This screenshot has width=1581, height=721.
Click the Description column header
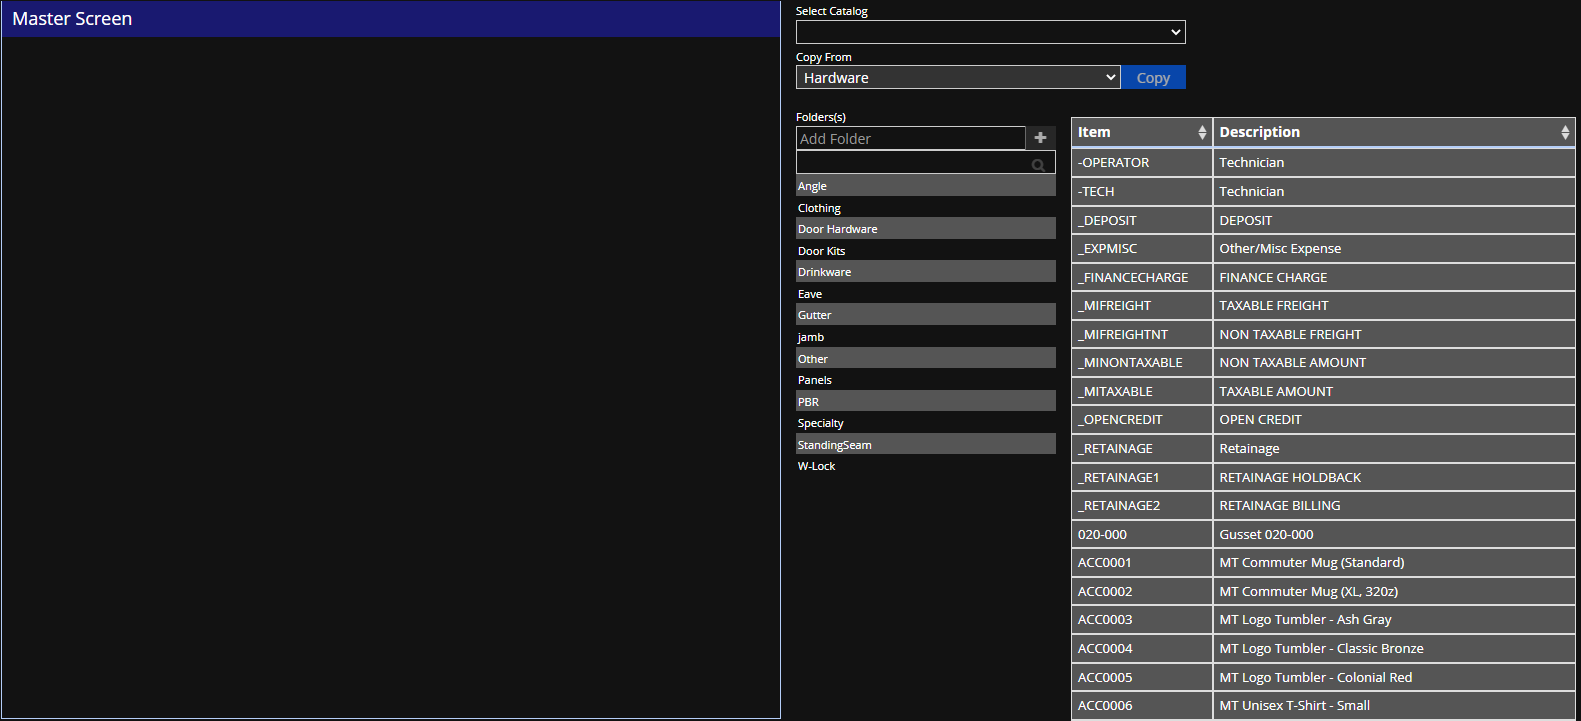point(1394,132)
